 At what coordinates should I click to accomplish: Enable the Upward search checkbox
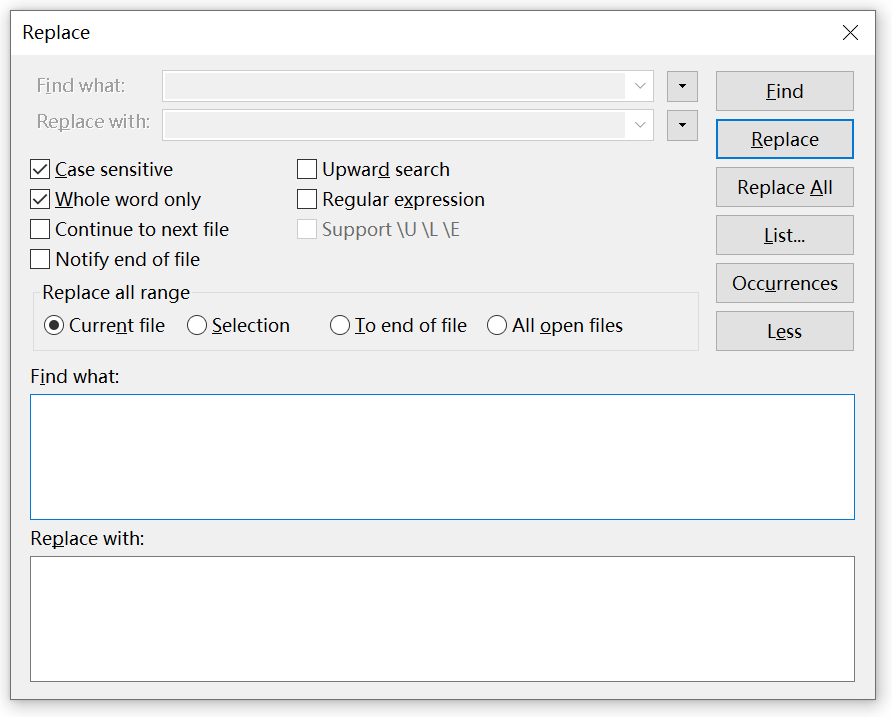307,170
